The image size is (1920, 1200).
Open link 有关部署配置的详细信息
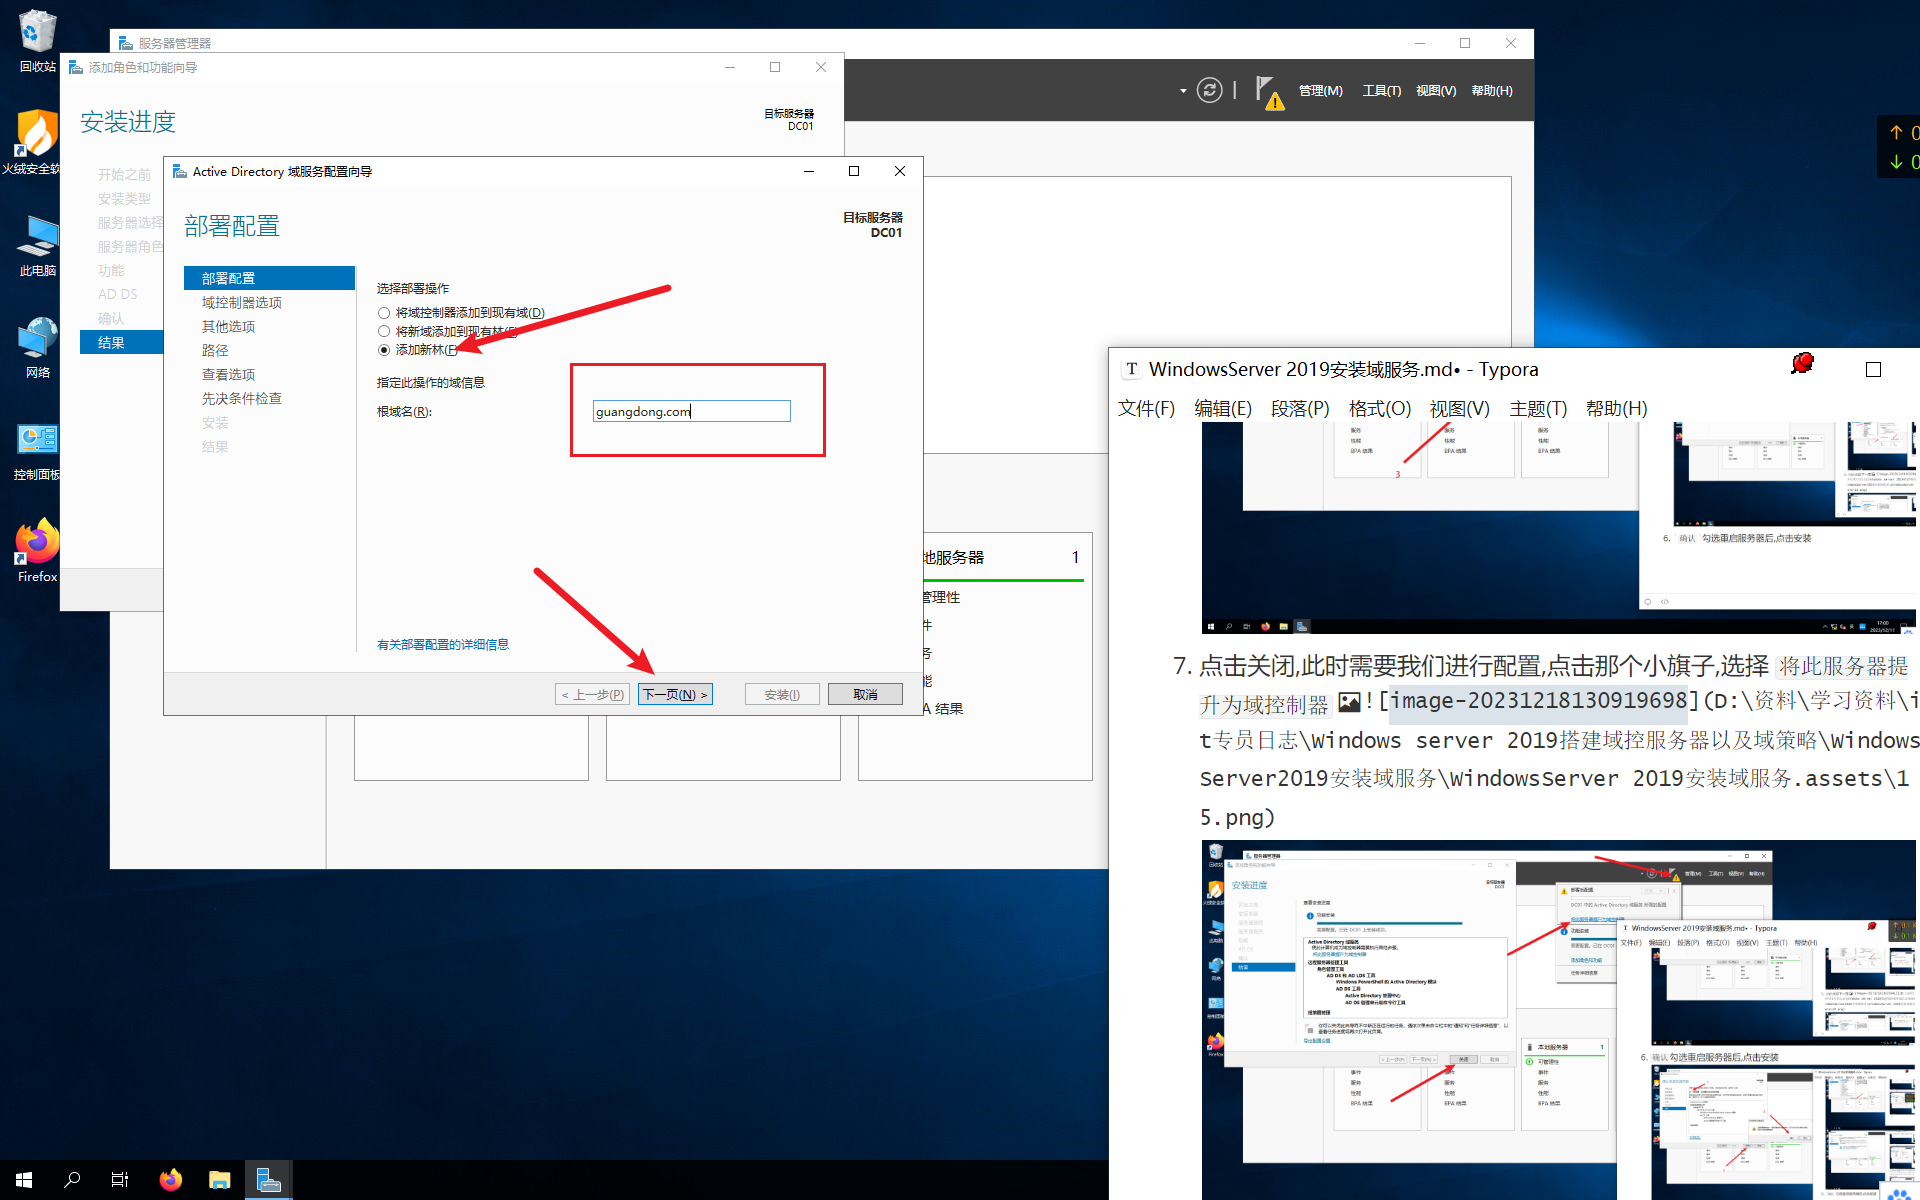click(x=442, y=644)
